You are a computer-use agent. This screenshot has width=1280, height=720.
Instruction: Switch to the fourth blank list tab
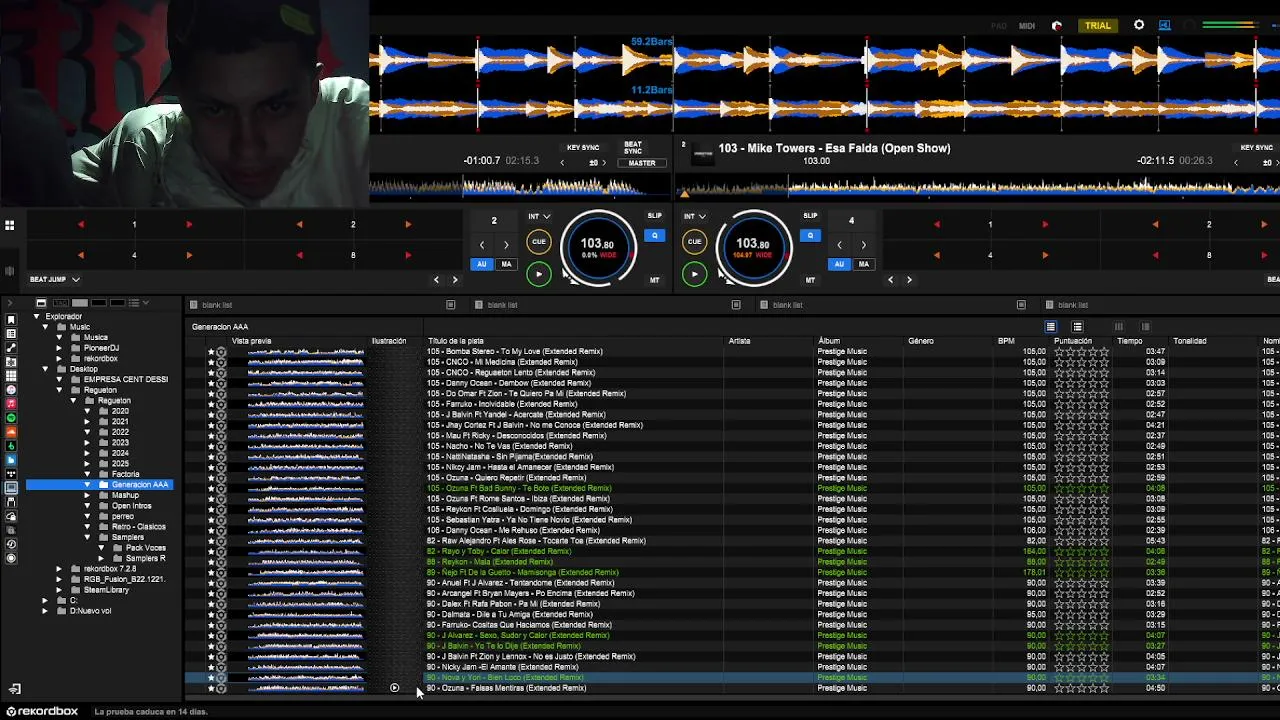1163,305
